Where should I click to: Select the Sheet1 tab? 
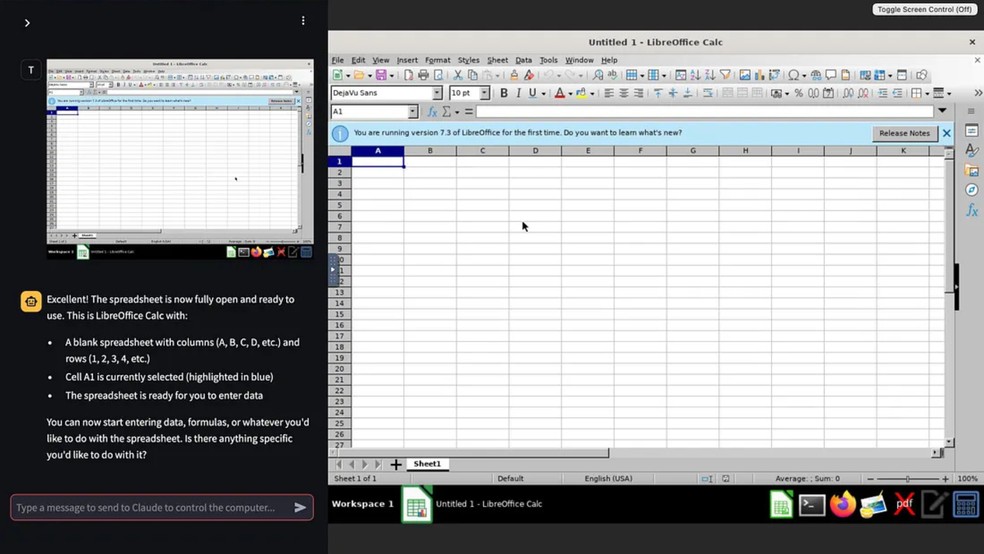(x=427, y=464)
